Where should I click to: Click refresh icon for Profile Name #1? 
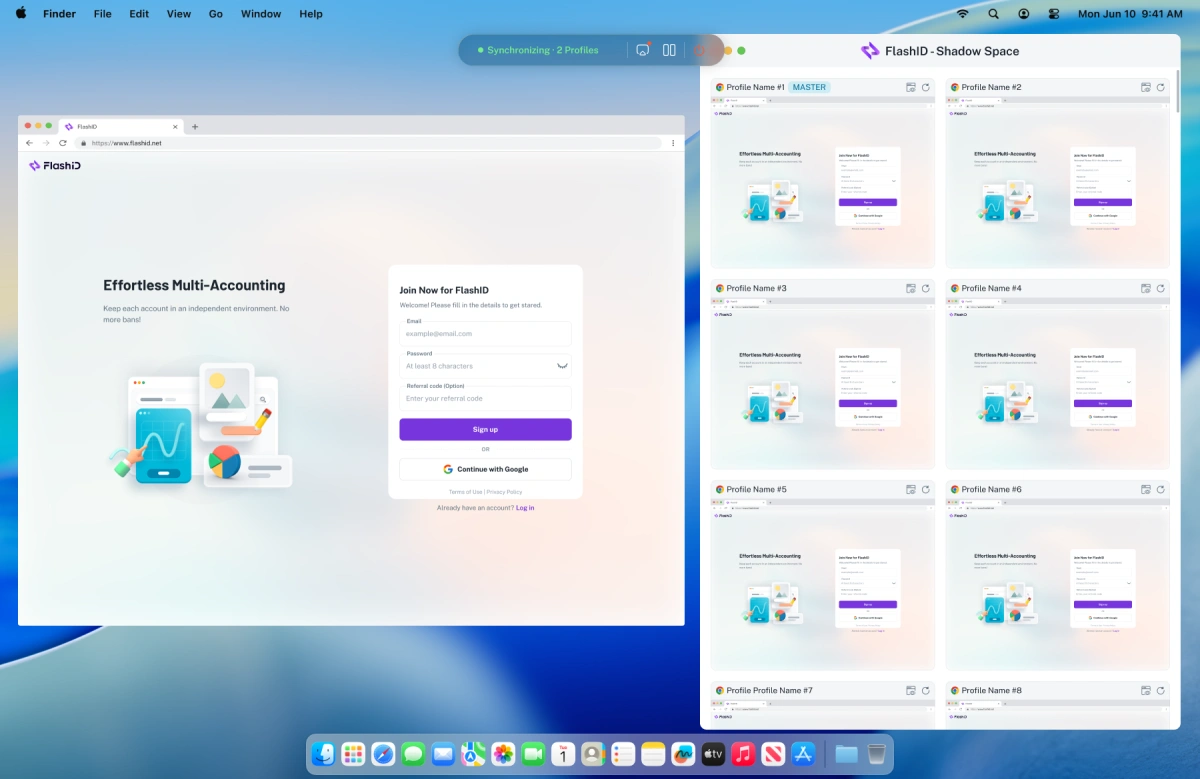(x=925, y=88)
